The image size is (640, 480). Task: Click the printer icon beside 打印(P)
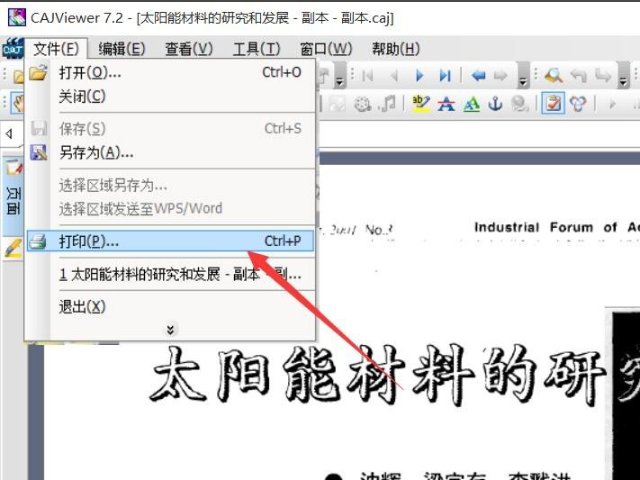click(38, 241)
